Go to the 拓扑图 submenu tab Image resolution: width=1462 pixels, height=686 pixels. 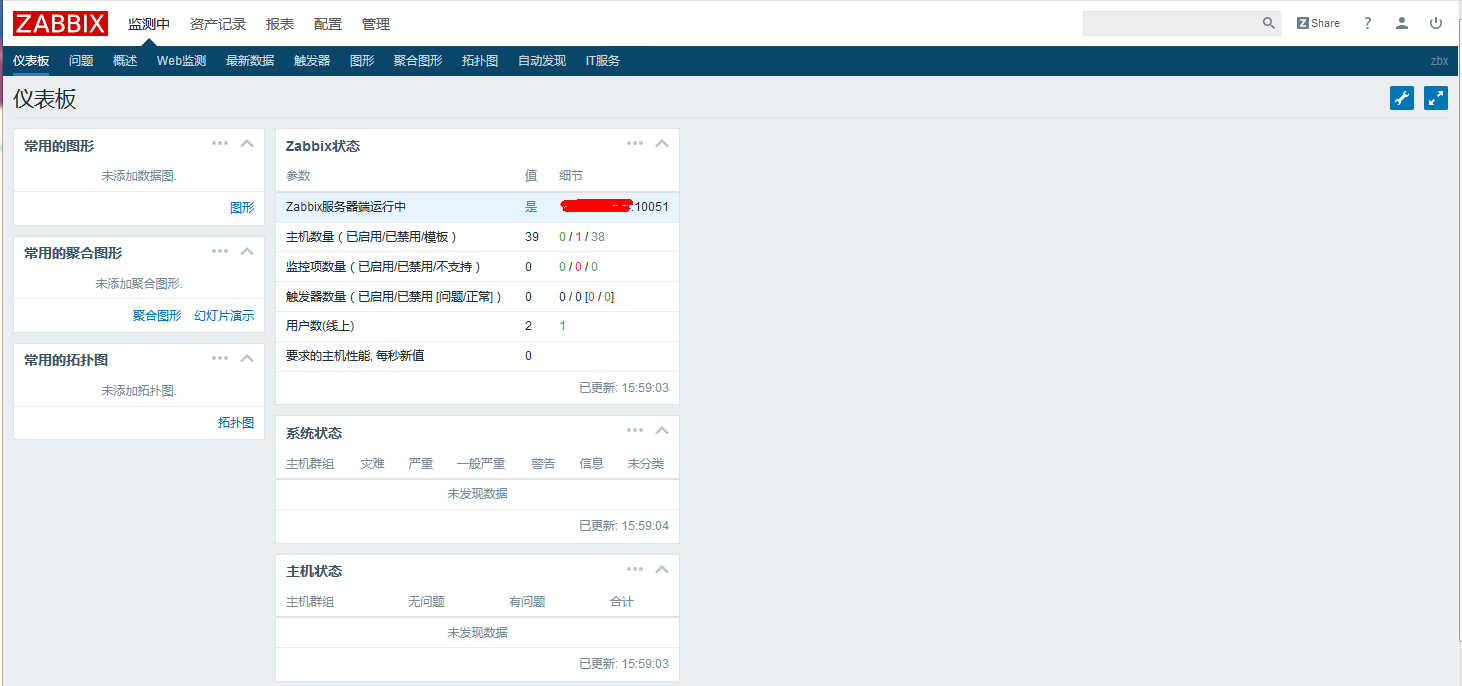480,61
